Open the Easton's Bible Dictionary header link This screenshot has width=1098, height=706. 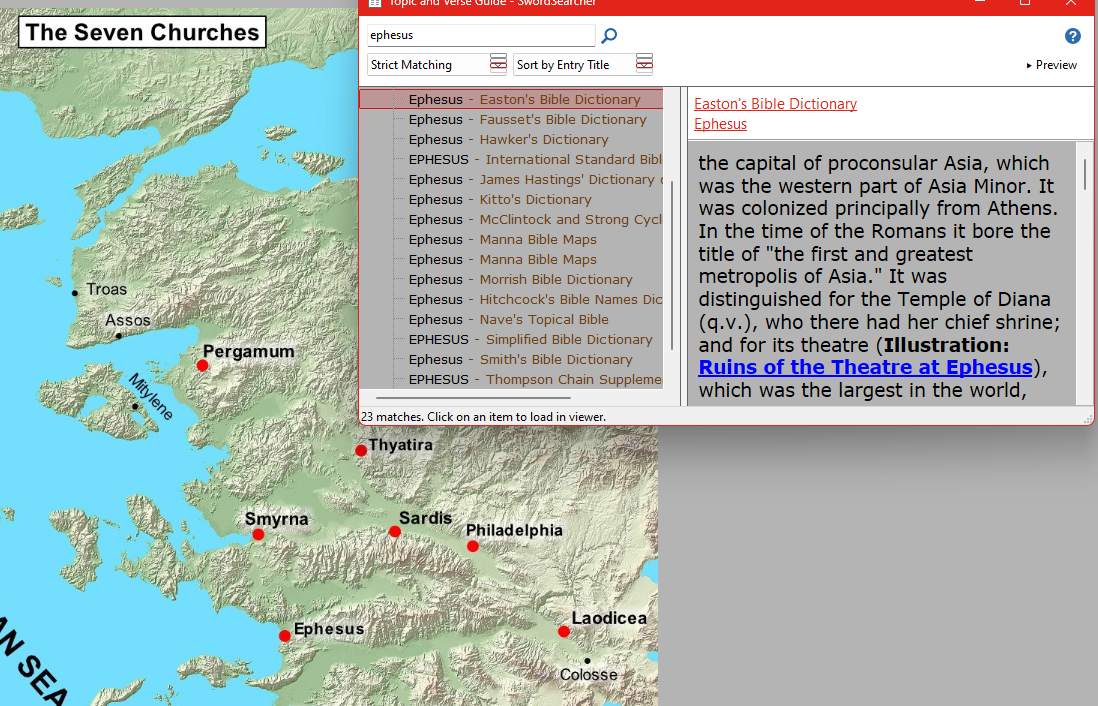coord(775,104)
